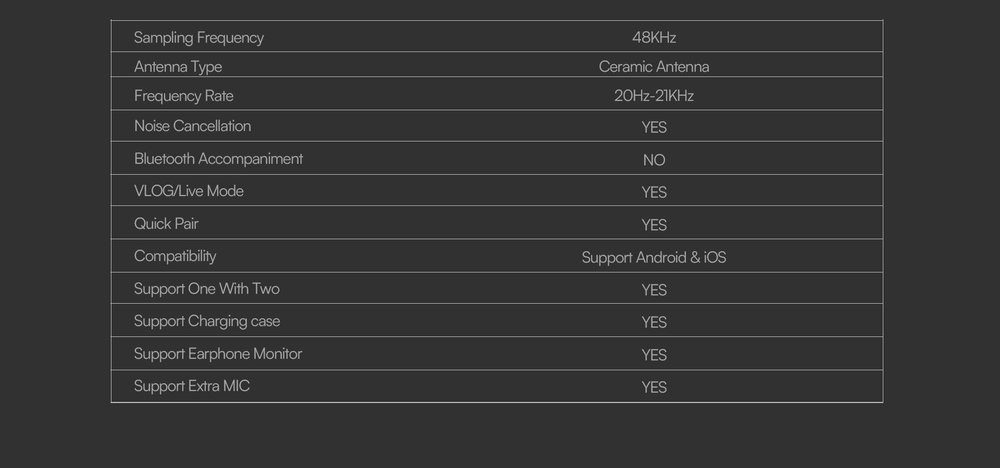The height and width of the screenshot is (468, 1000).
Task: Select the Ceramic Antenna value
Action: (654, 66)
